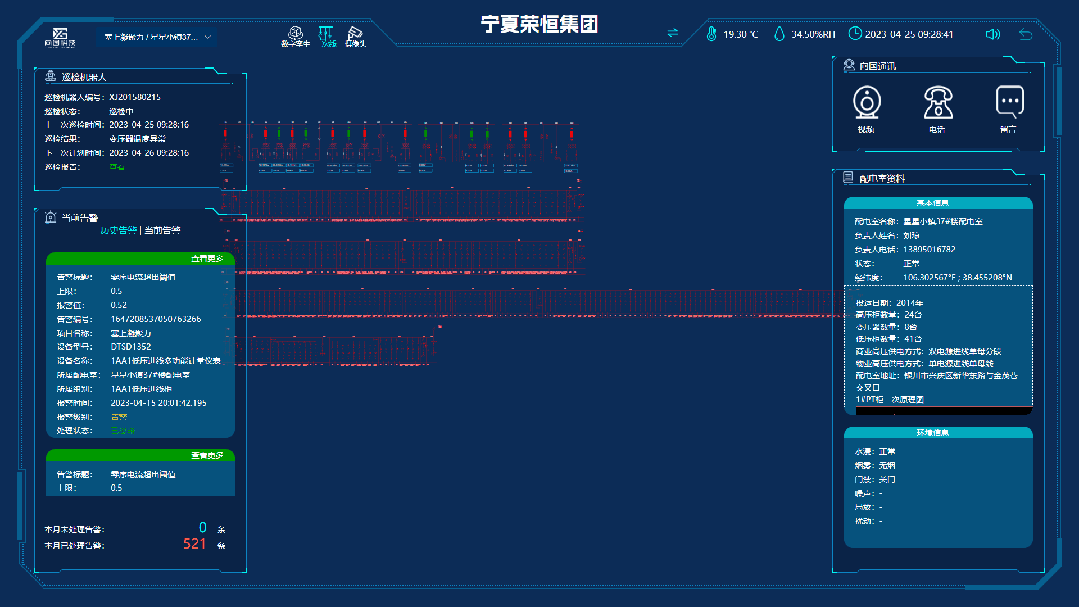This screenshot has height=607, width=1079.
Task: Go back using the return arrow icon
Action: (1025, 34)
